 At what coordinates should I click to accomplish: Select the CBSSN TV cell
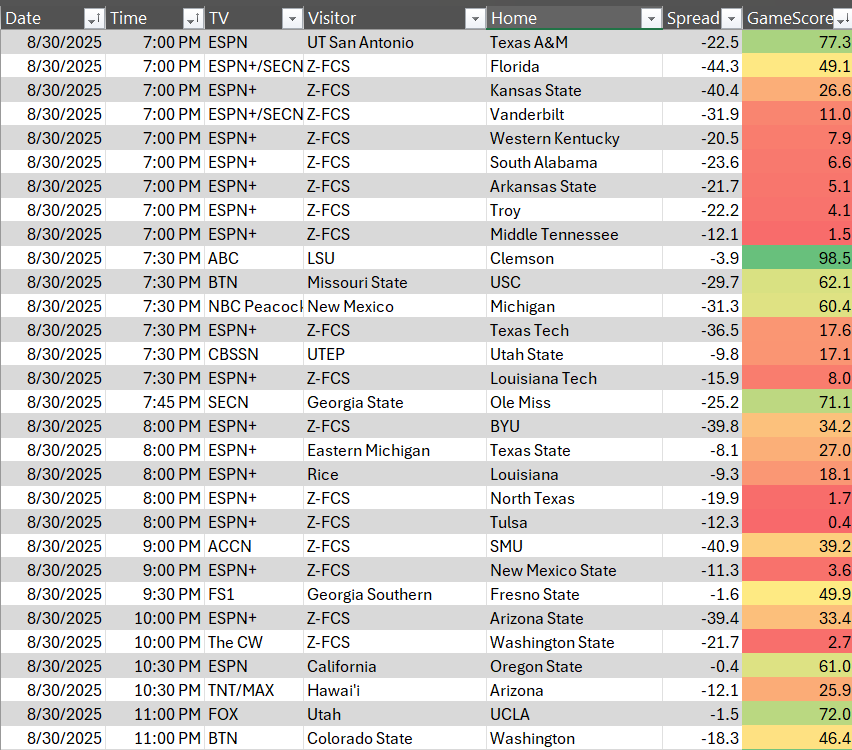click(254, 354)
